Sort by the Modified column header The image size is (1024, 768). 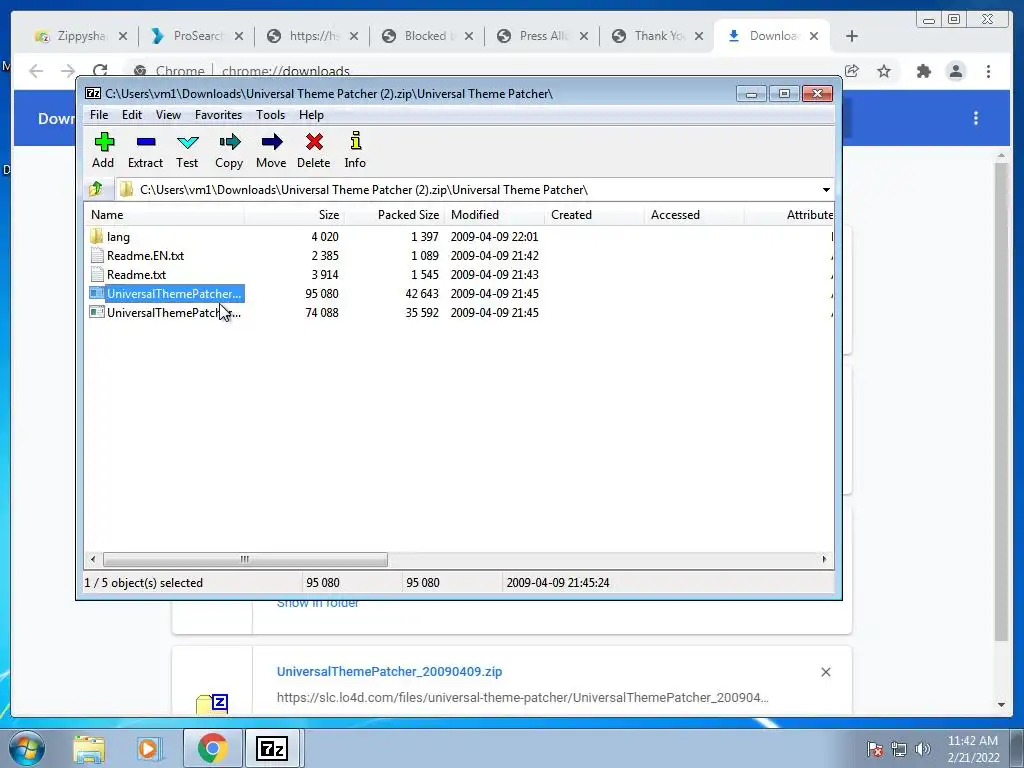(494, 215)
